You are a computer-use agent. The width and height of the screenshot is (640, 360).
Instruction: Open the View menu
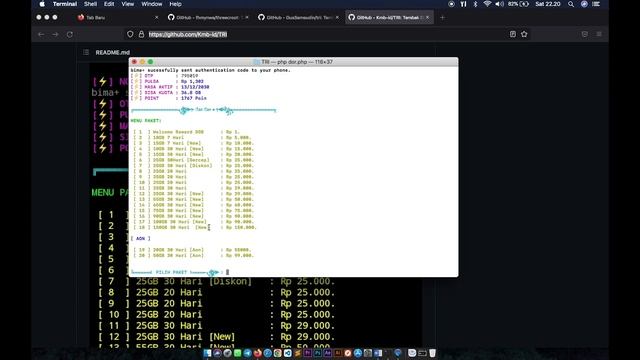tap(127, 4)
